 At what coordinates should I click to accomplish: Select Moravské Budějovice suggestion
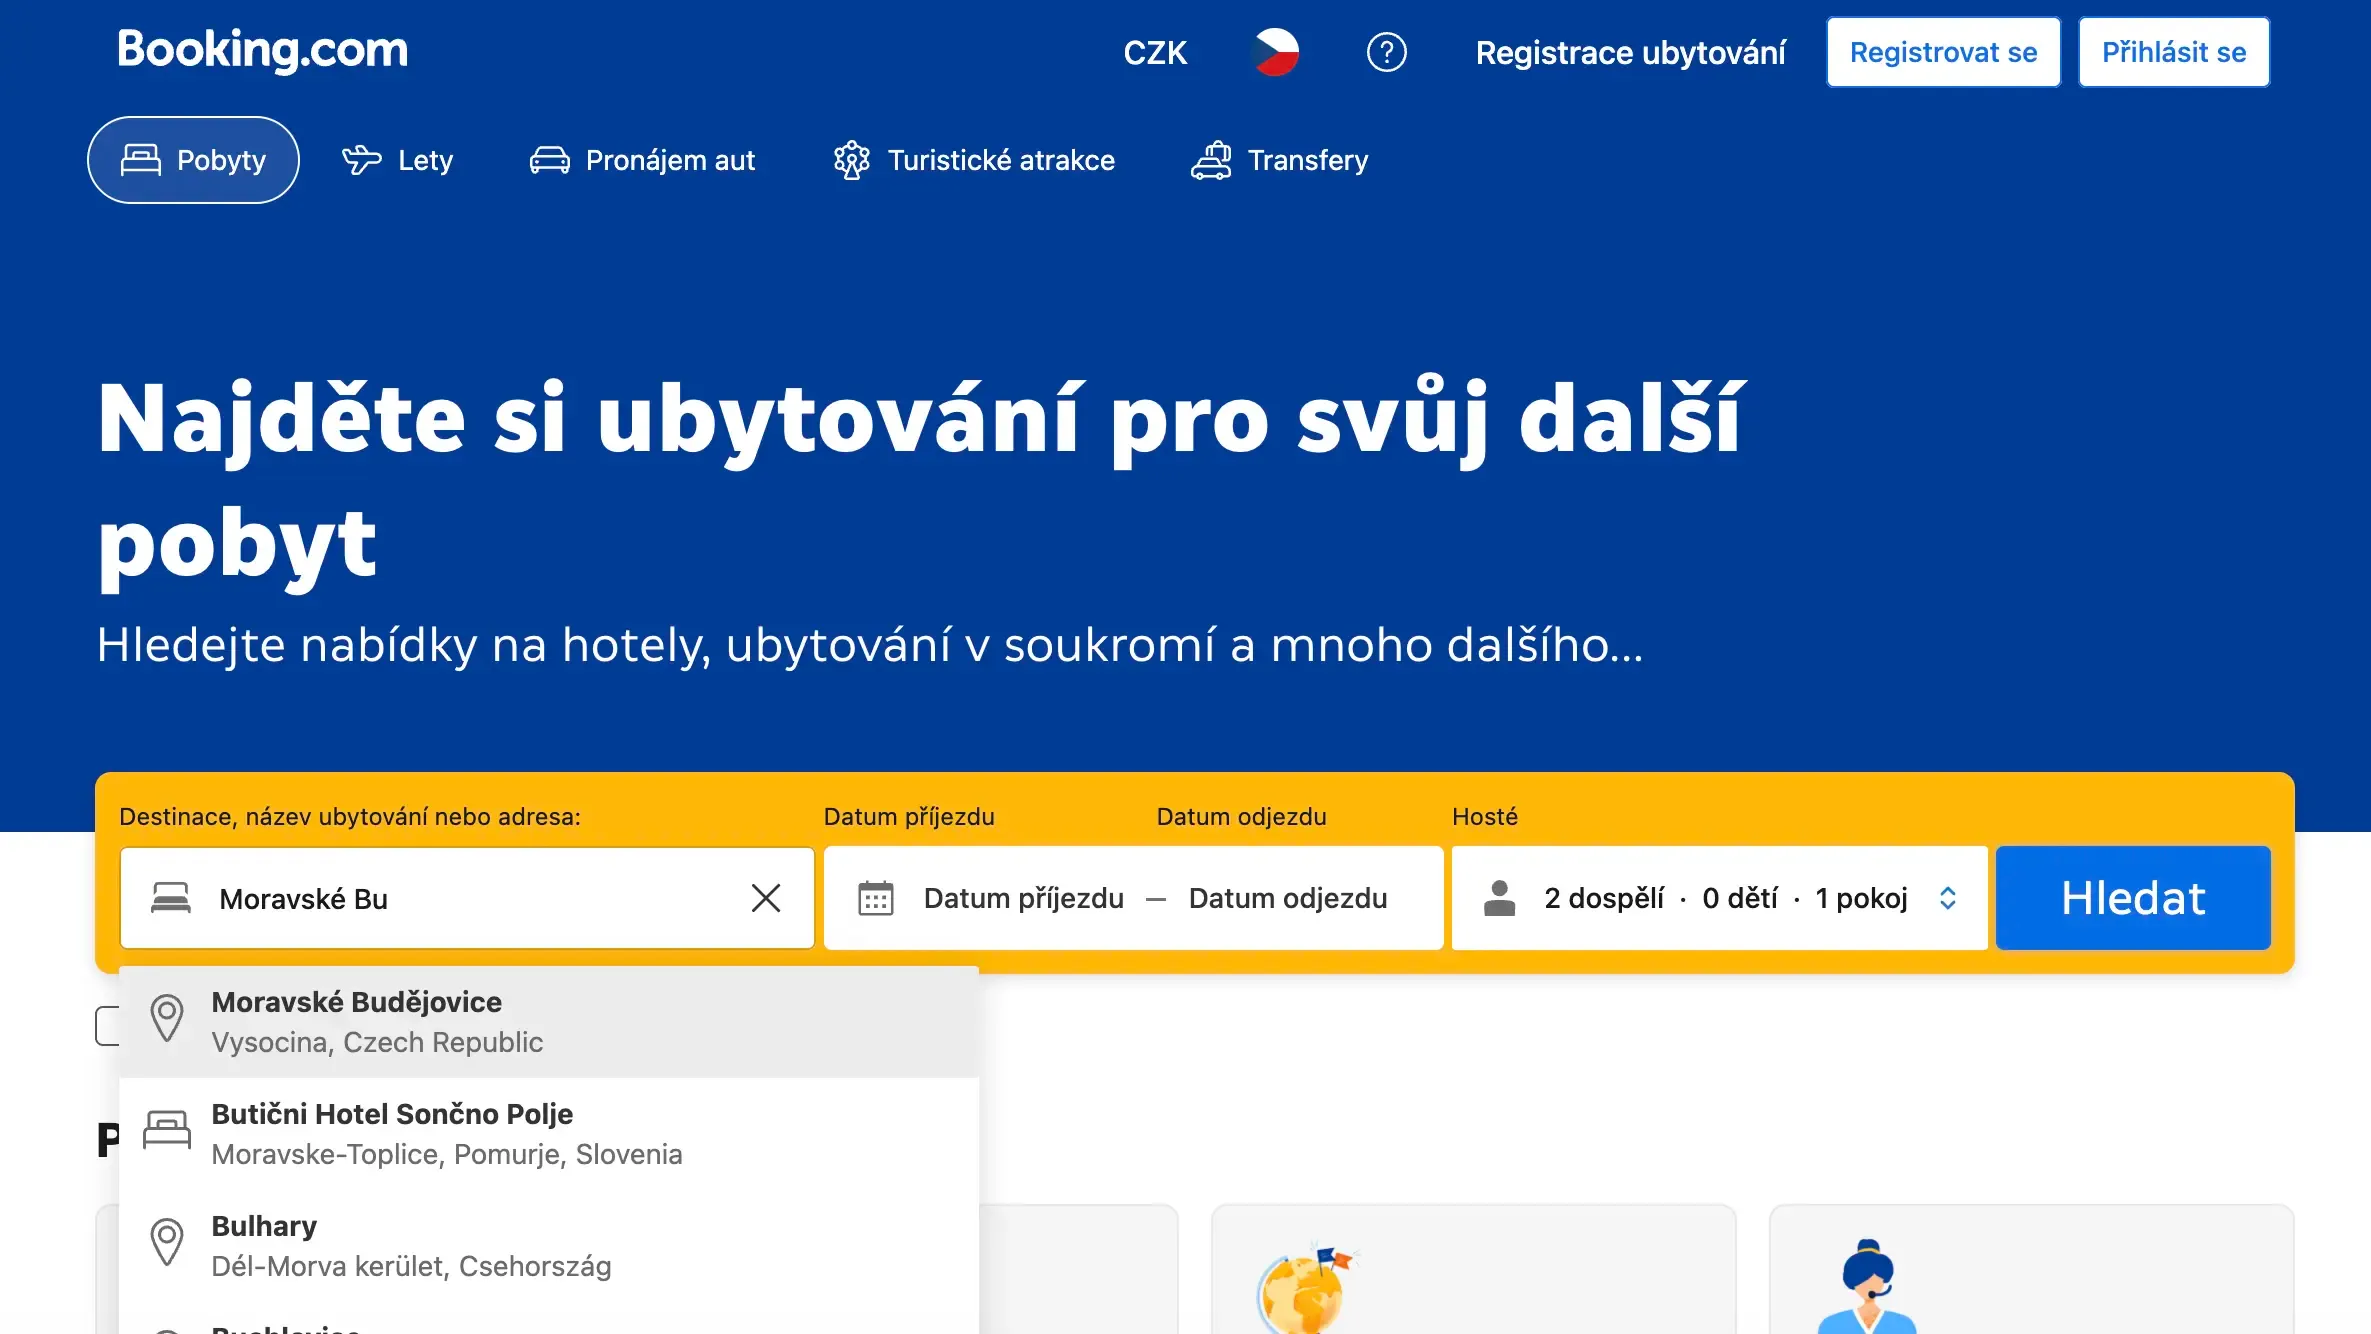click(549, 1022)
